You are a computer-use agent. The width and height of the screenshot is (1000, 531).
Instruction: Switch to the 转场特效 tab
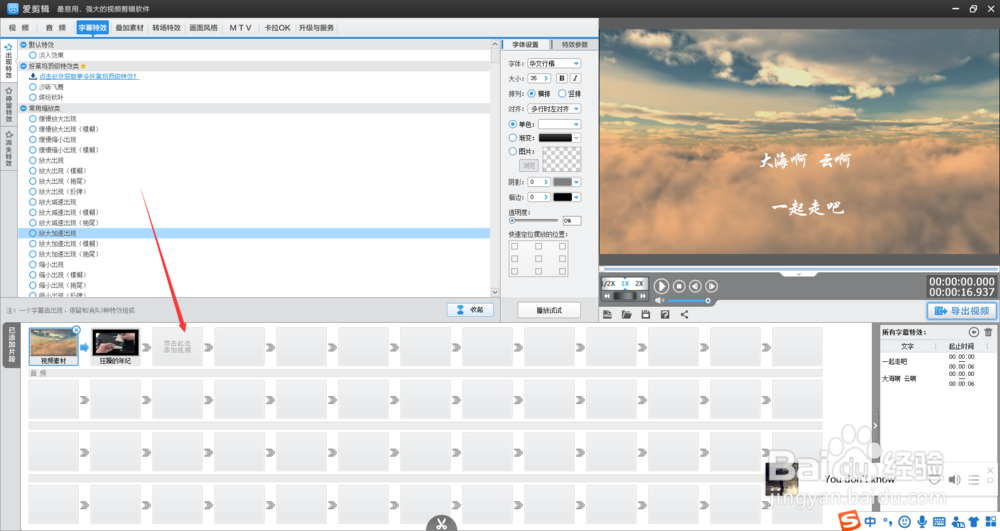[x=166, y=28]
